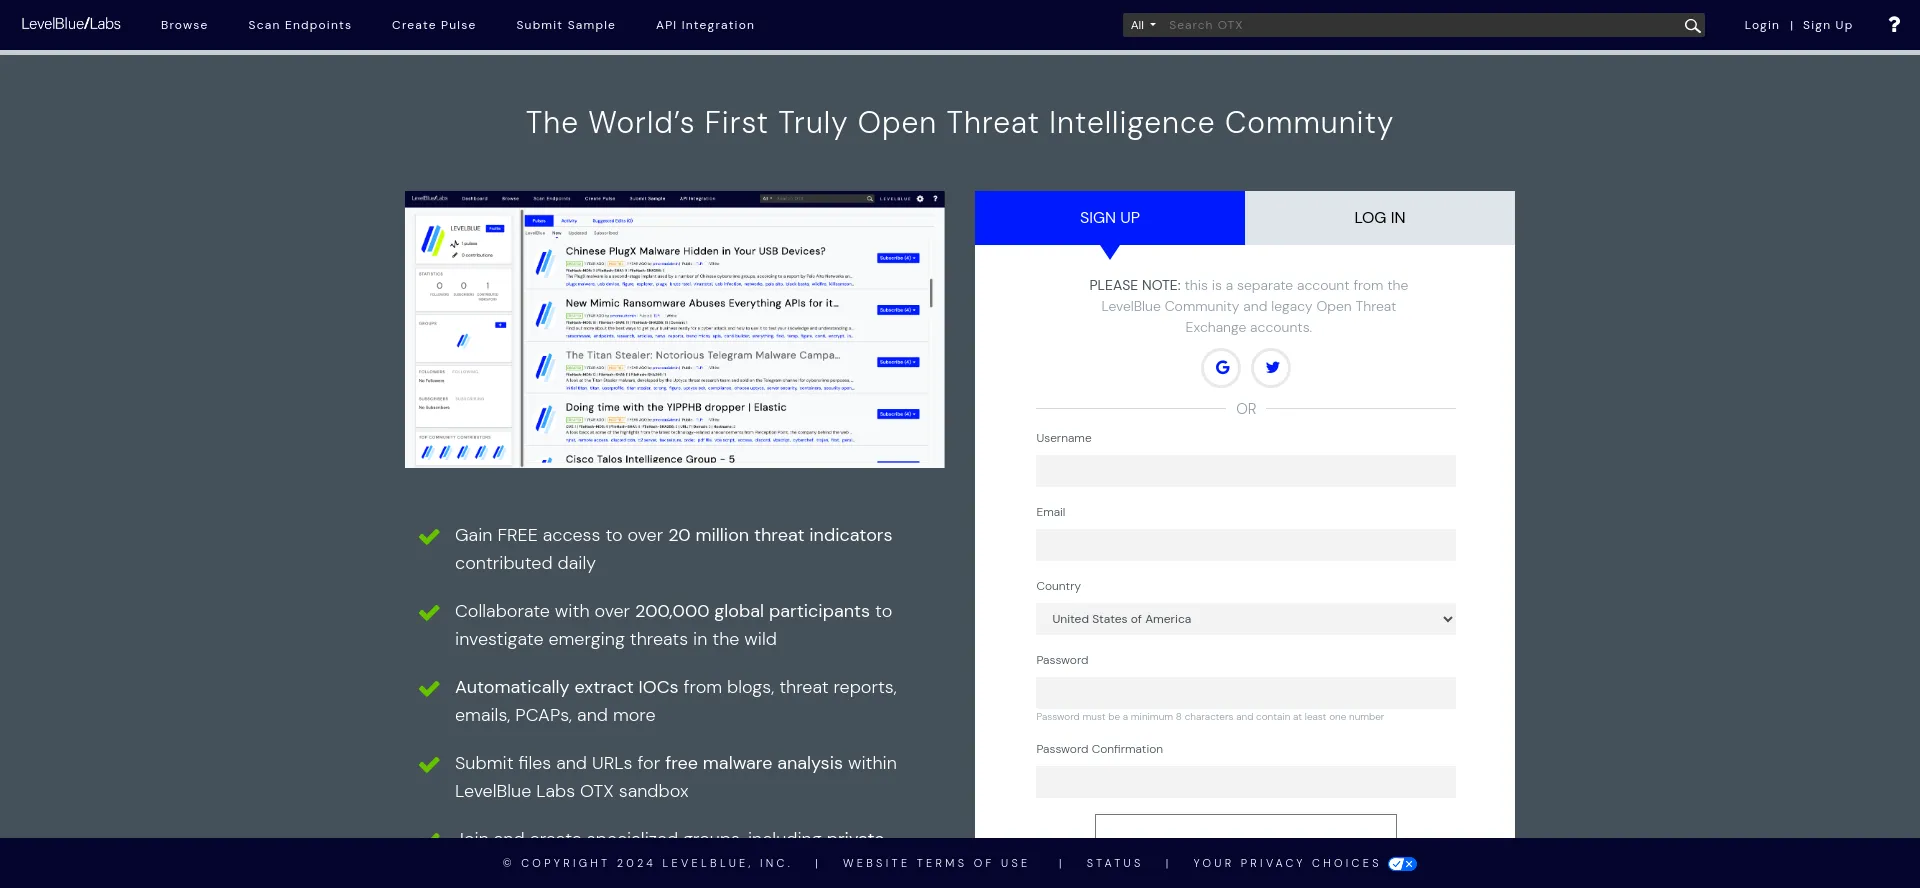Click into the Email field

(x=1245, y=545)
